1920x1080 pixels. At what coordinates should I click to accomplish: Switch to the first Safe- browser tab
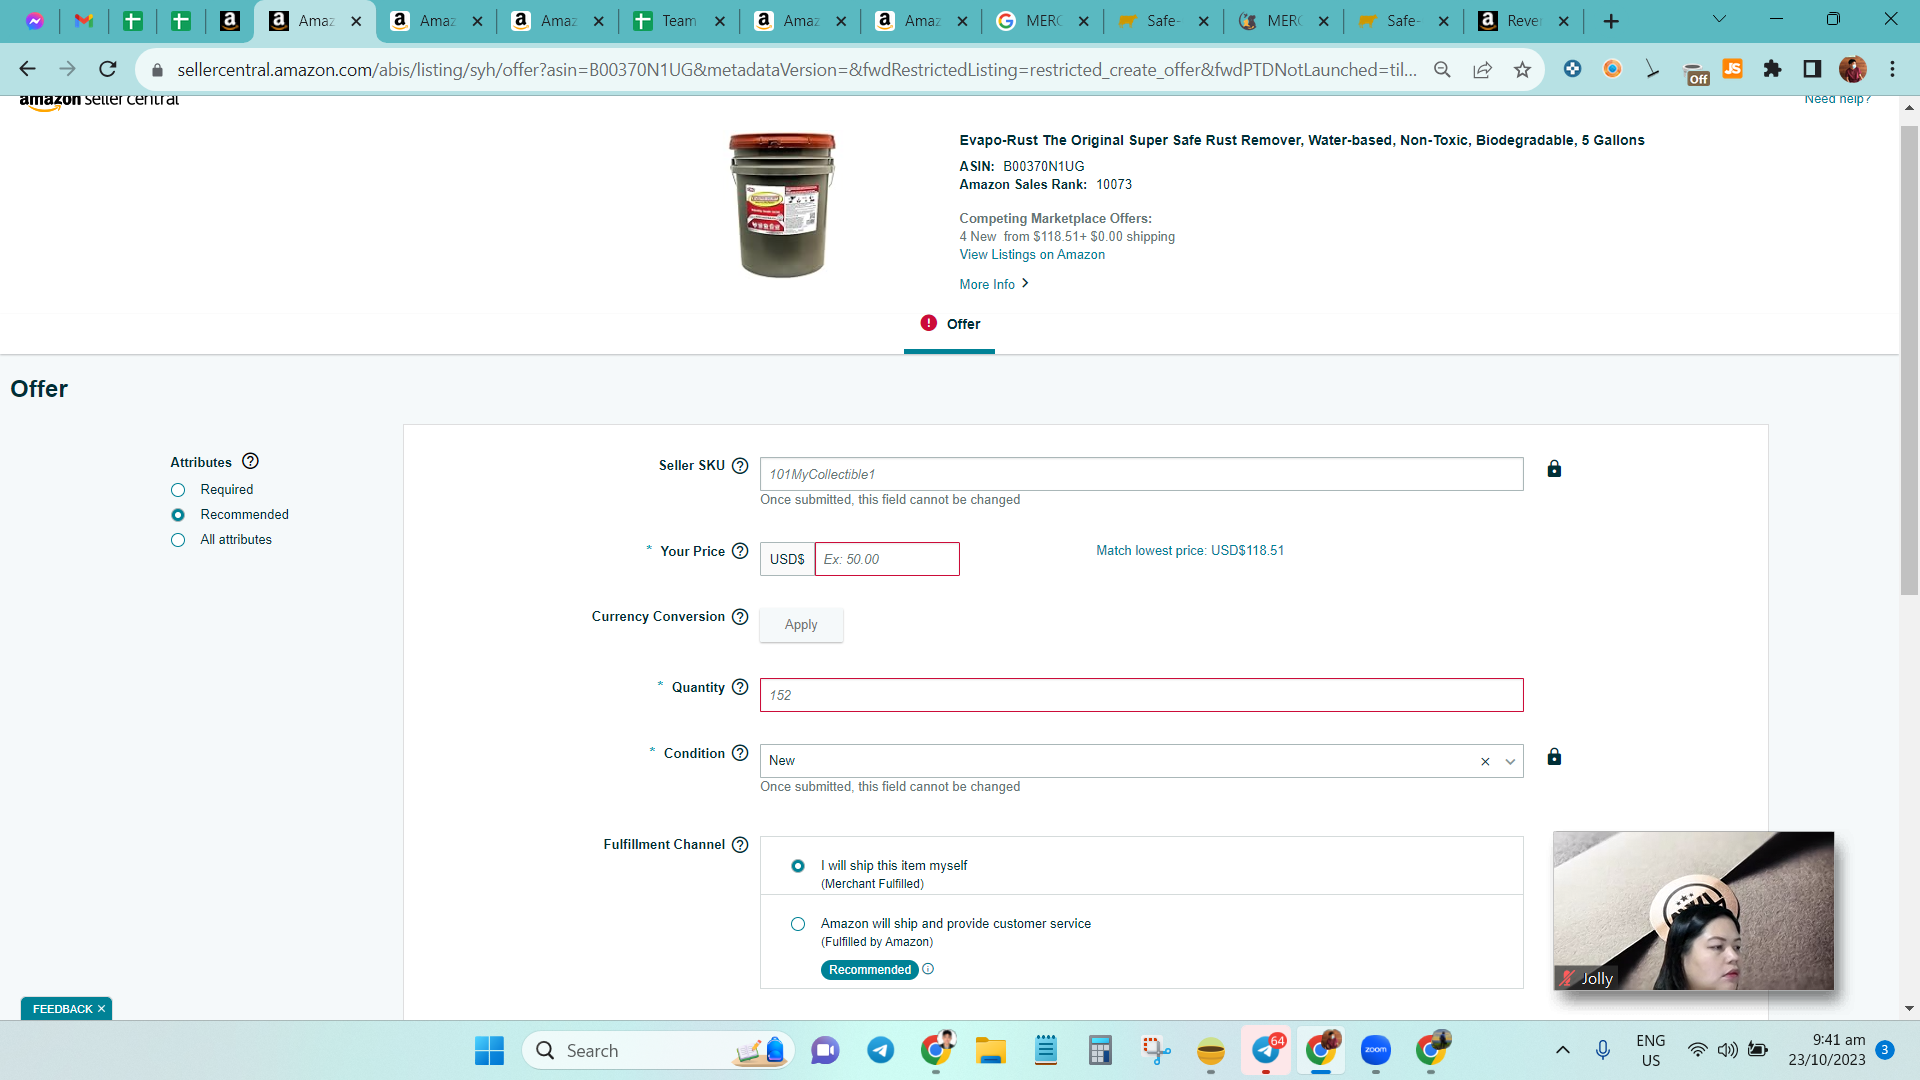coord(1163,21)
